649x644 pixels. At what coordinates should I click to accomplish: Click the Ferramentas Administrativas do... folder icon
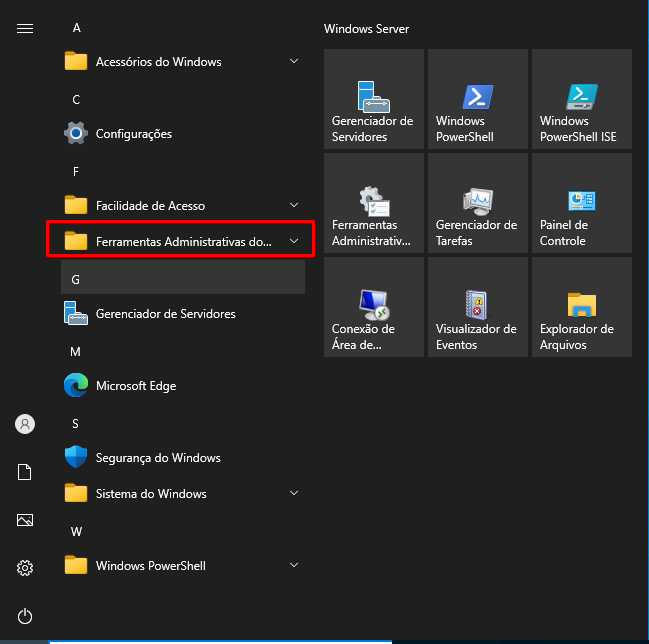pyautogui.click(x=76, y=241)
